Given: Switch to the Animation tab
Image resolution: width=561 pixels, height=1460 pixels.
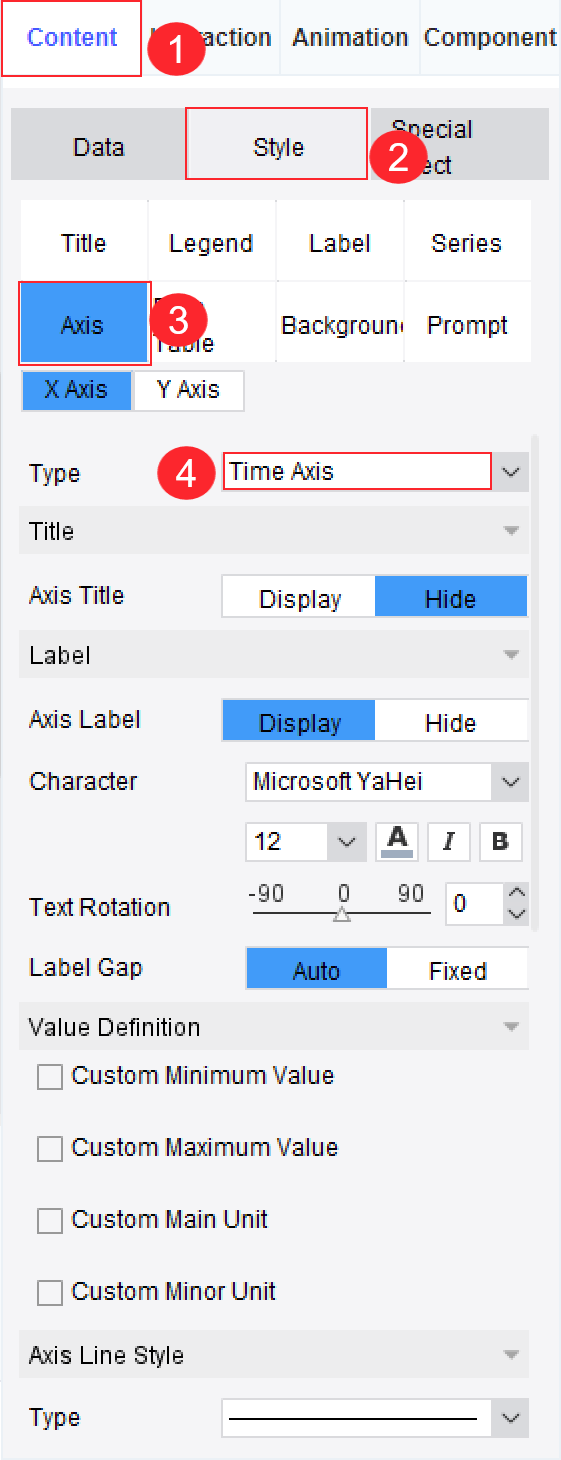Looking at the screenshot, I should coord(350,38).
